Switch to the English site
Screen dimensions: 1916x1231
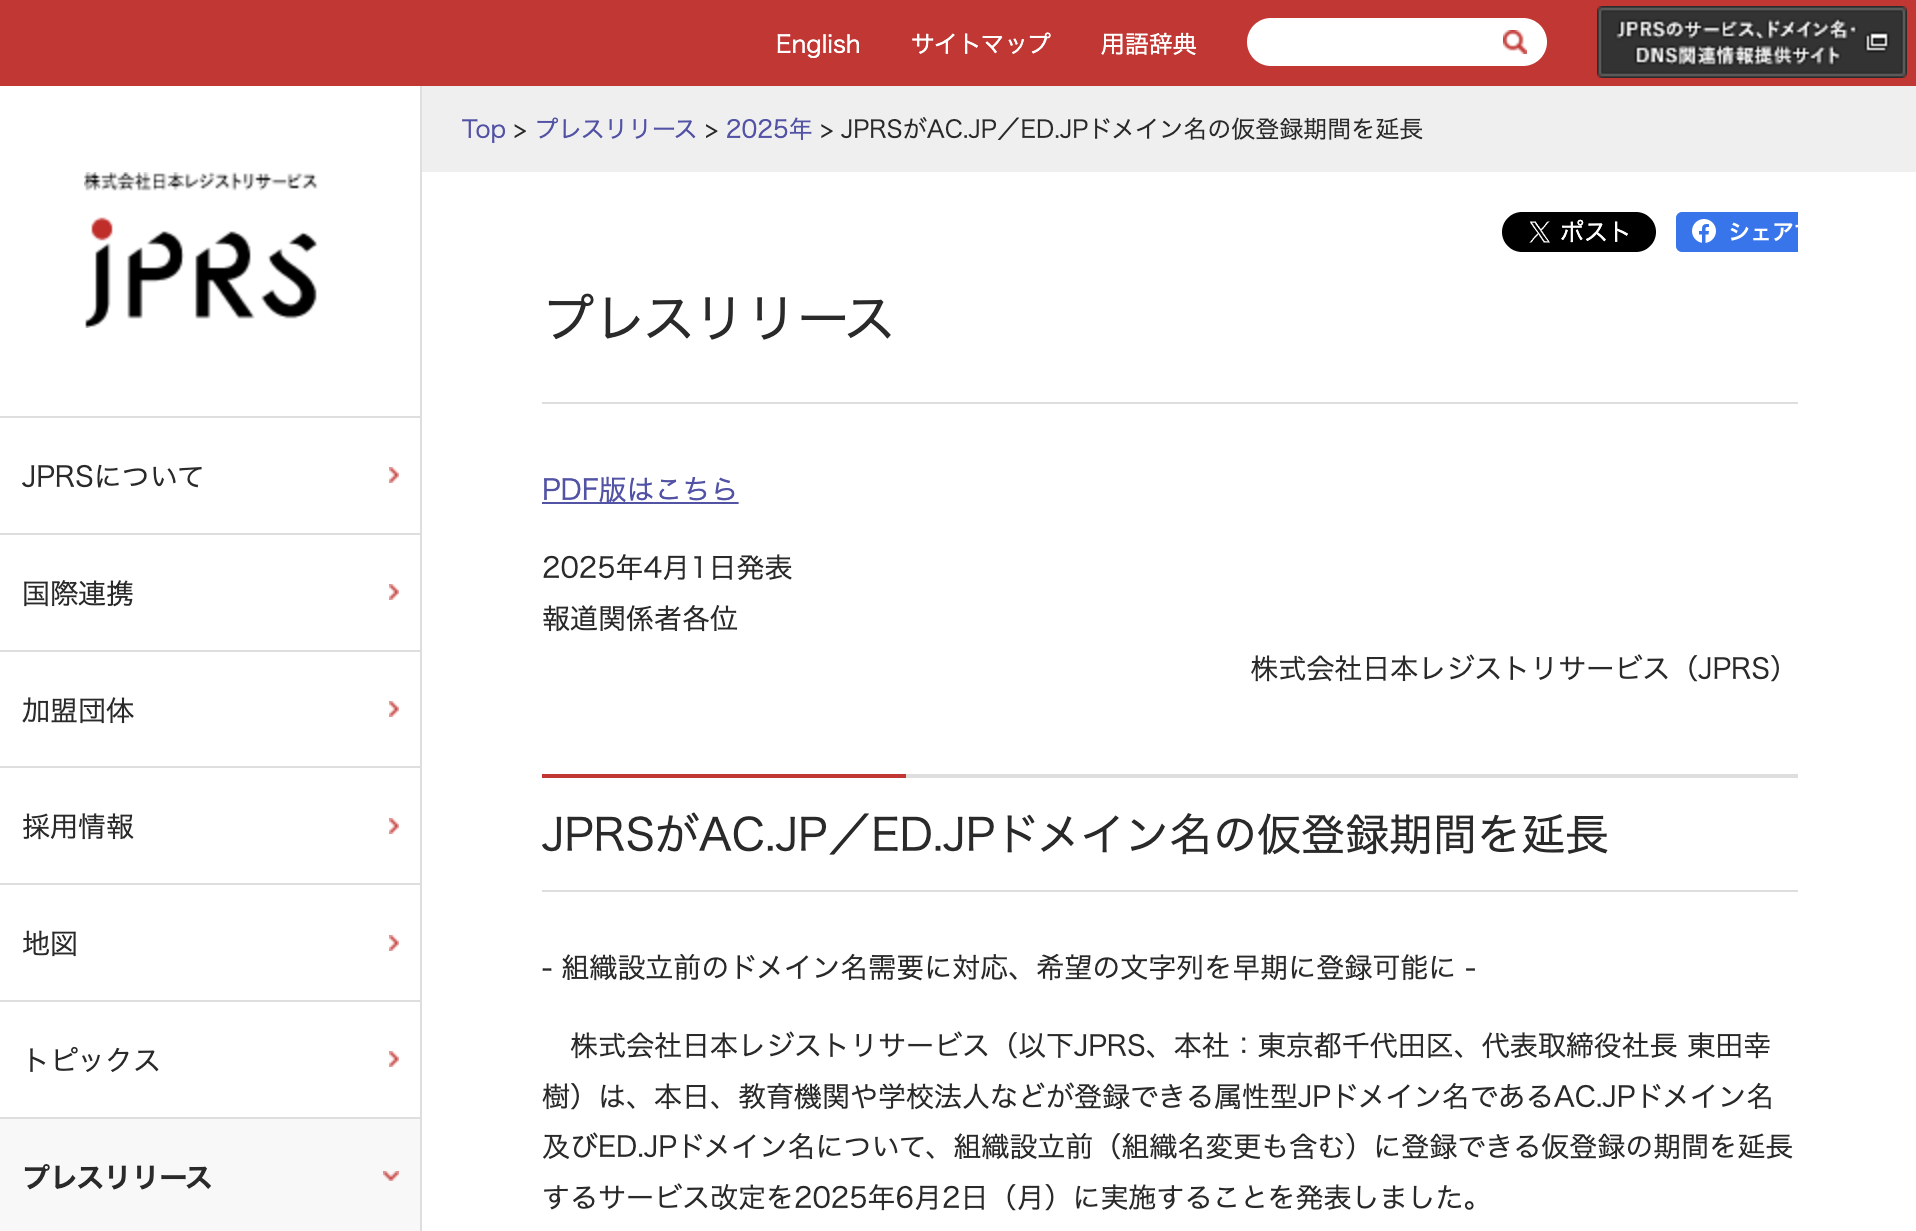pyautogui.click(x=817, y=43)
